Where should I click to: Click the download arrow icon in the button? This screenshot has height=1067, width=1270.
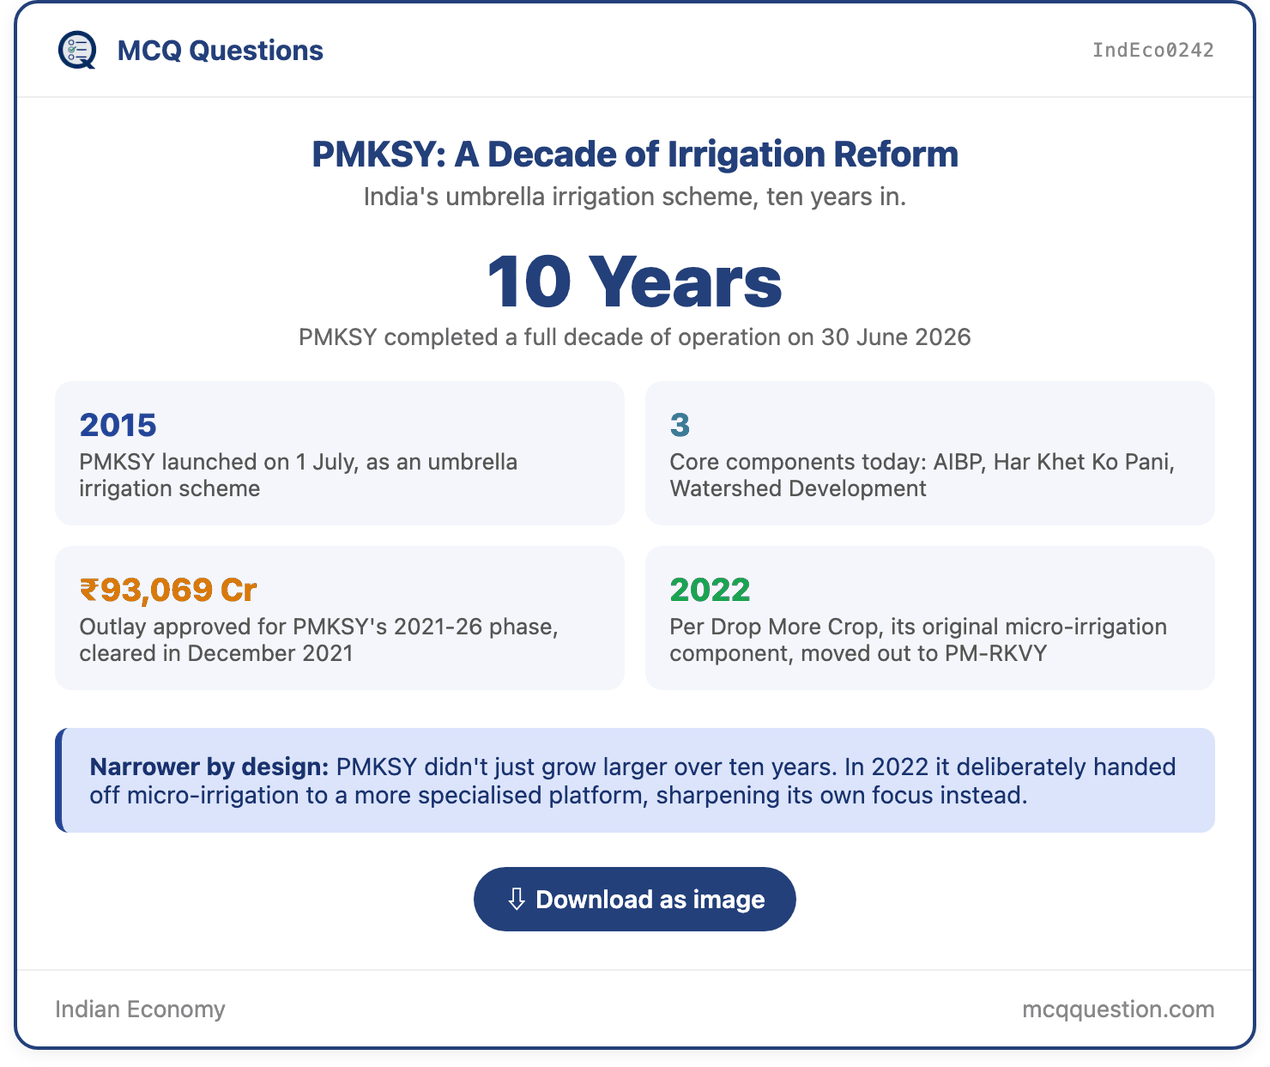(516, 899)
